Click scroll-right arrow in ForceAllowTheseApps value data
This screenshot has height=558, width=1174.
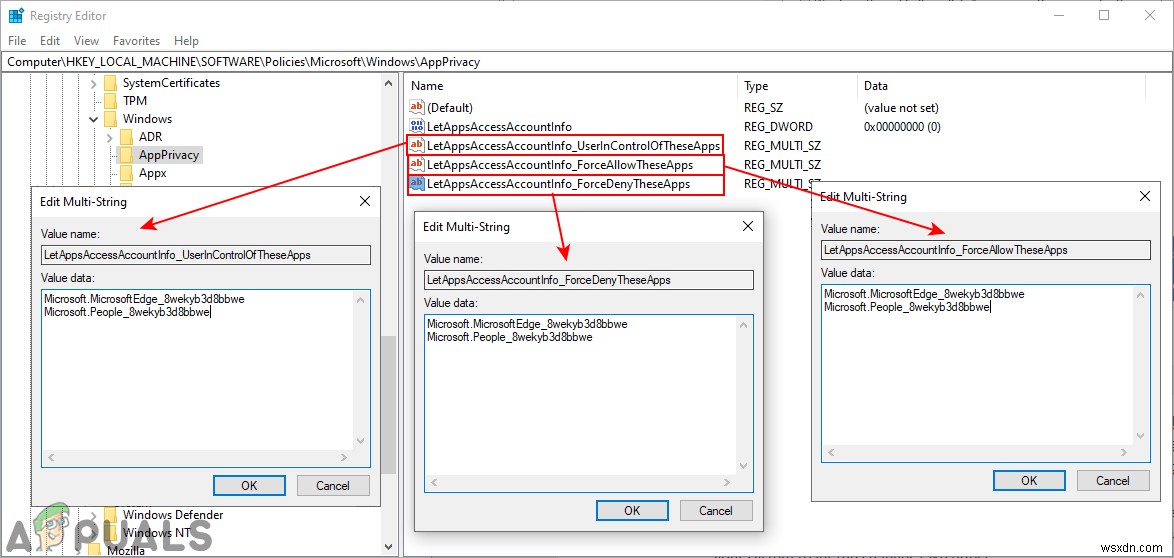pos(1125,452)
